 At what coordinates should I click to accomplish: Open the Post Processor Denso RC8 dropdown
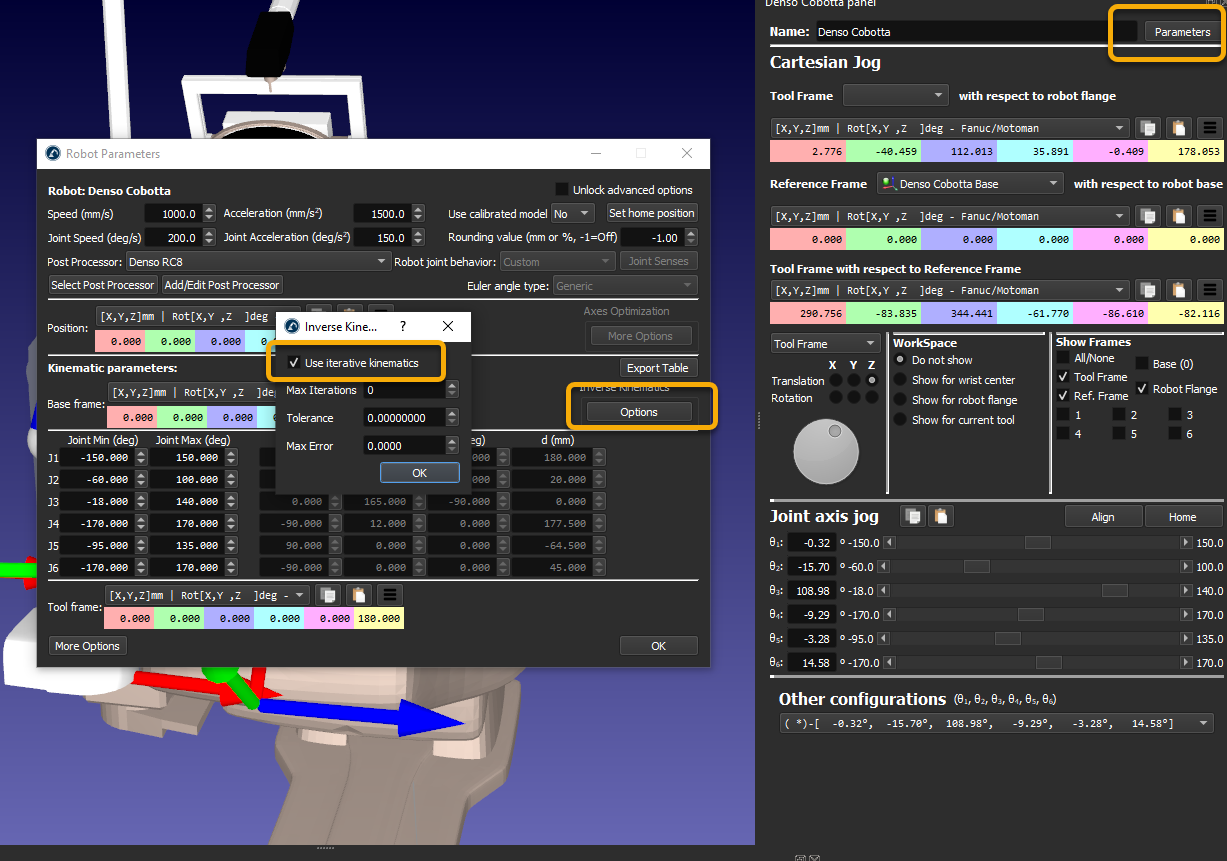click(x=258, y=261)
